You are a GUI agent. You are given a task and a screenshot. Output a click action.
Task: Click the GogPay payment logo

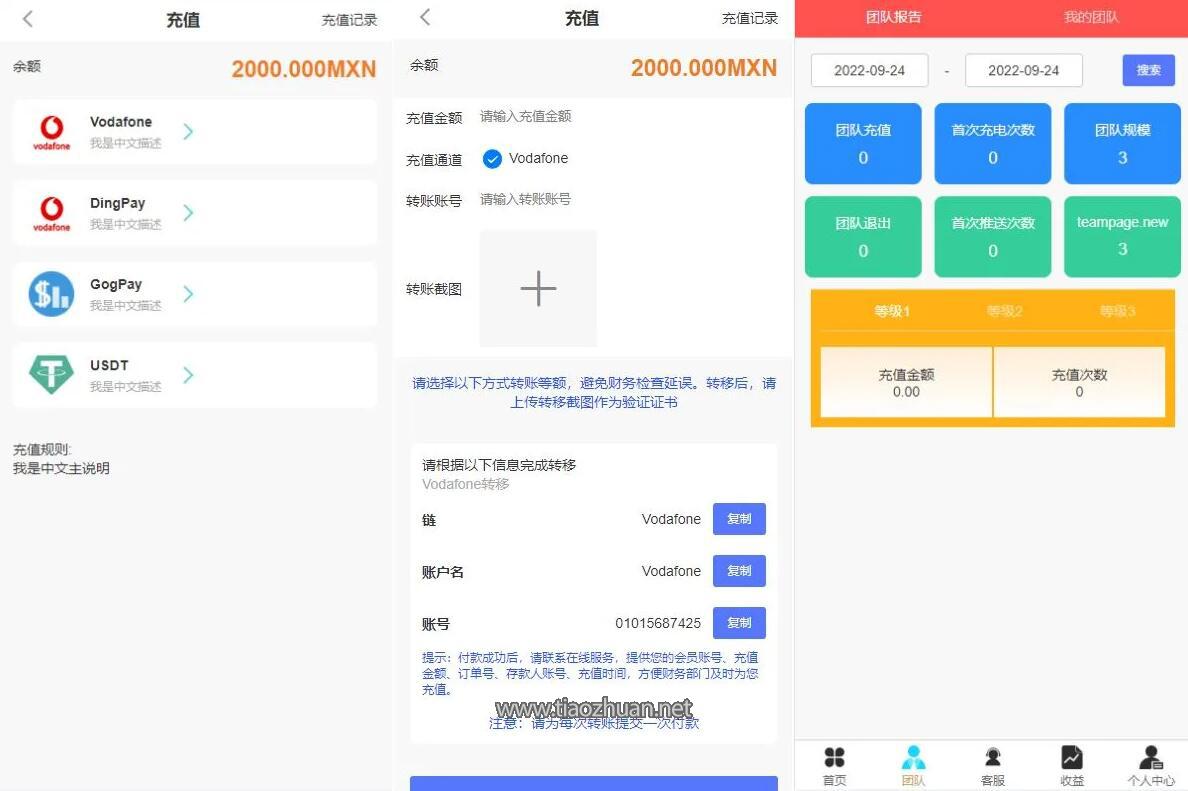51,294
